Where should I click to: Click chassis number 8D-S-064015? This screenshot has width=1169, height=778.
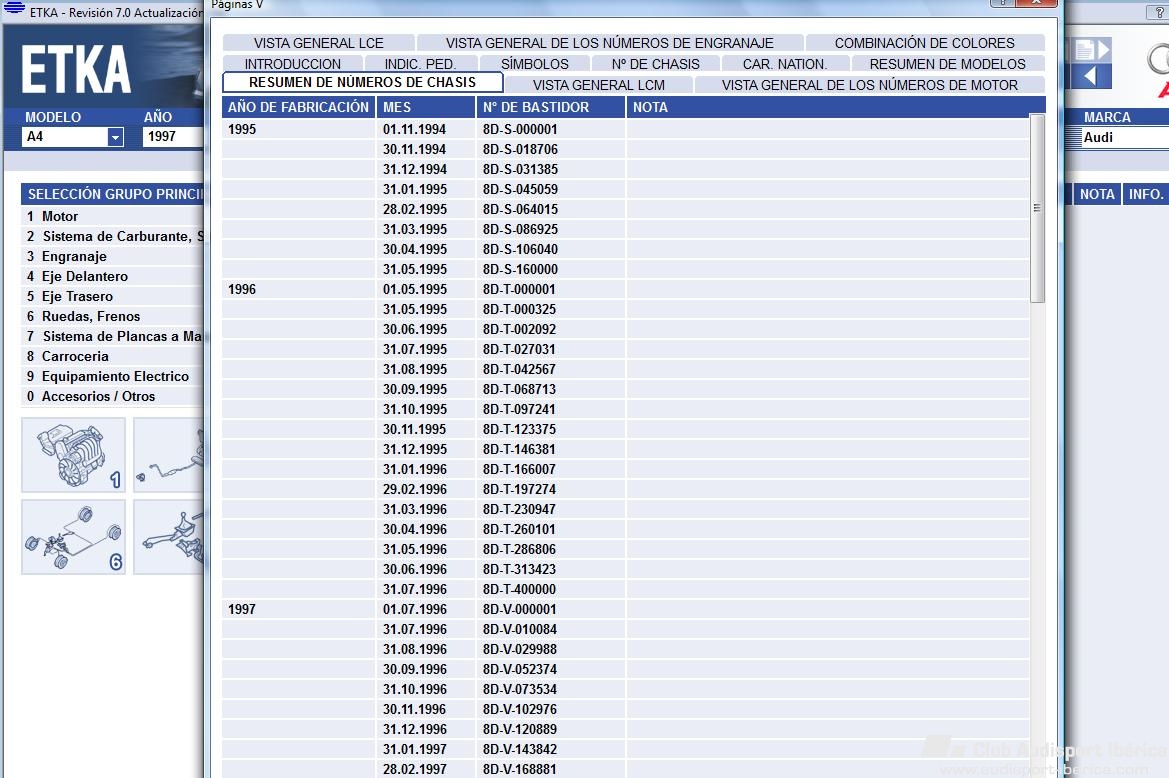pyautogui.click(x=520, y=209)
